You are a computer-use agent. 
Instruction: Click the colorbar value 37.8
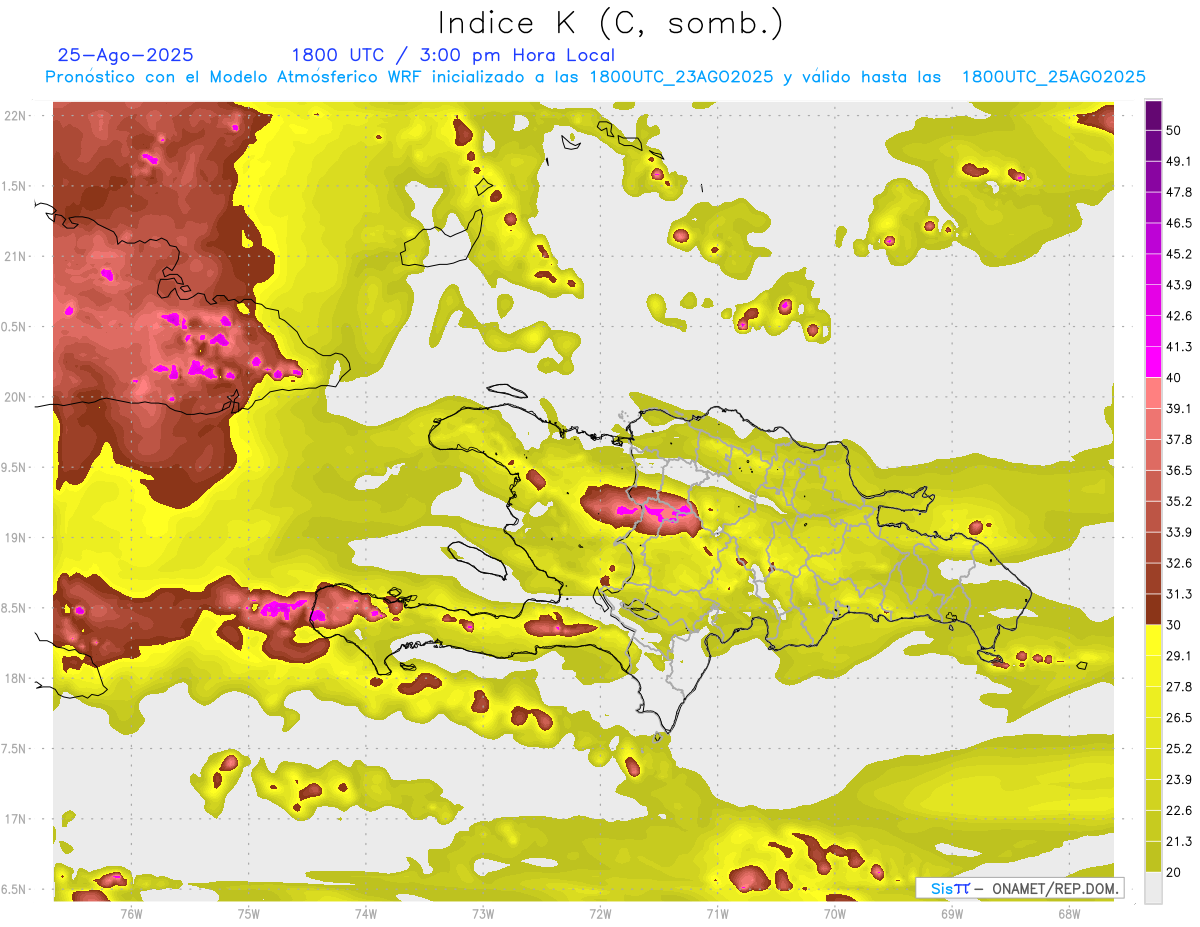(1178, 439)
